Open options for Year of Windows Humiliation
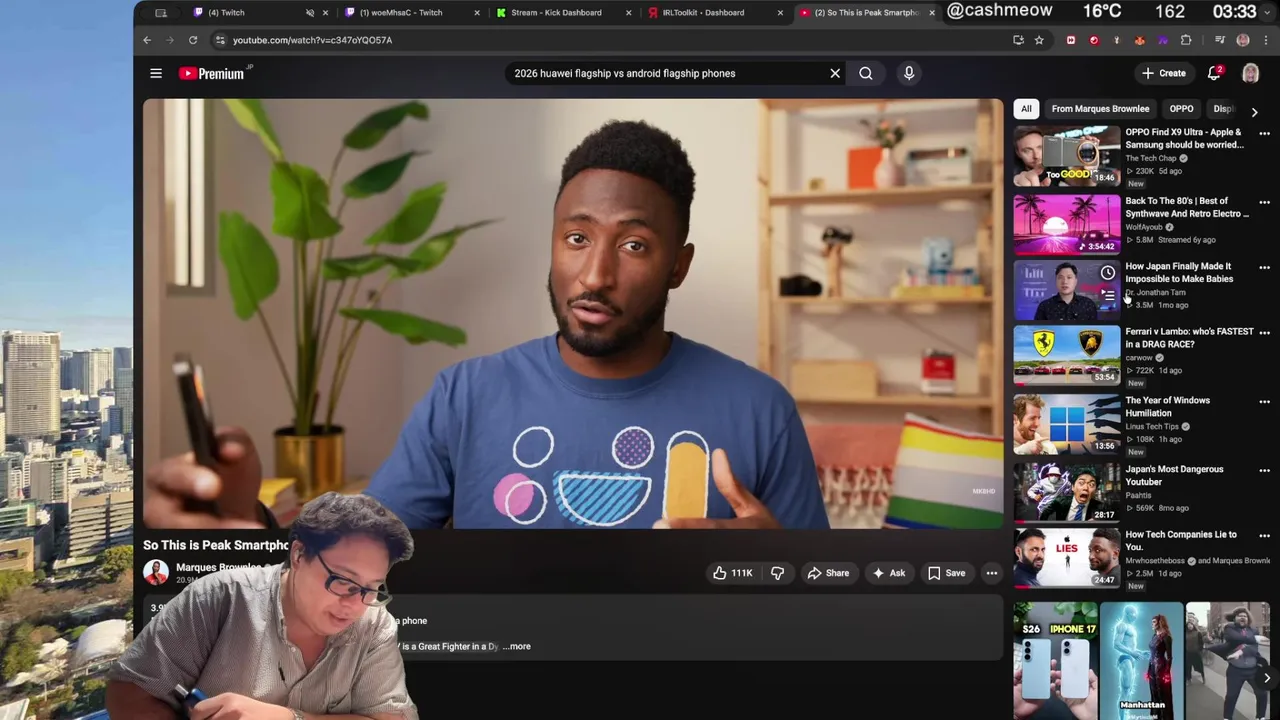This screenshot has height=720, width=1280. pos(1264,402)
